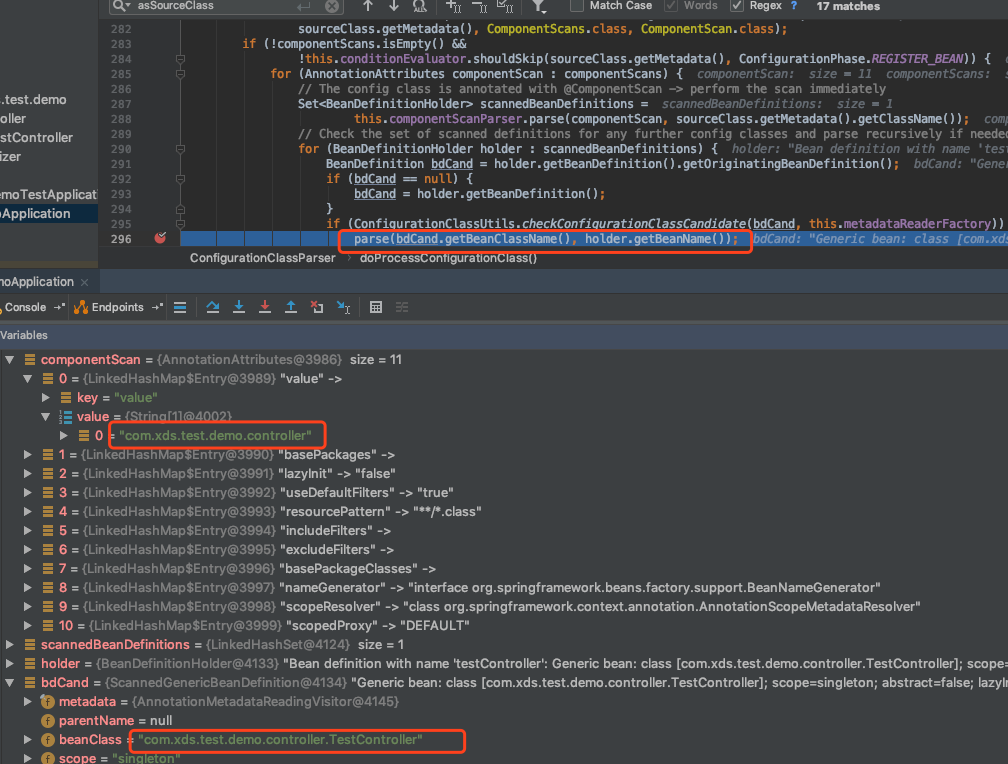
Task: Toggle breakpoint on line 296
Action: coord(160,238)
